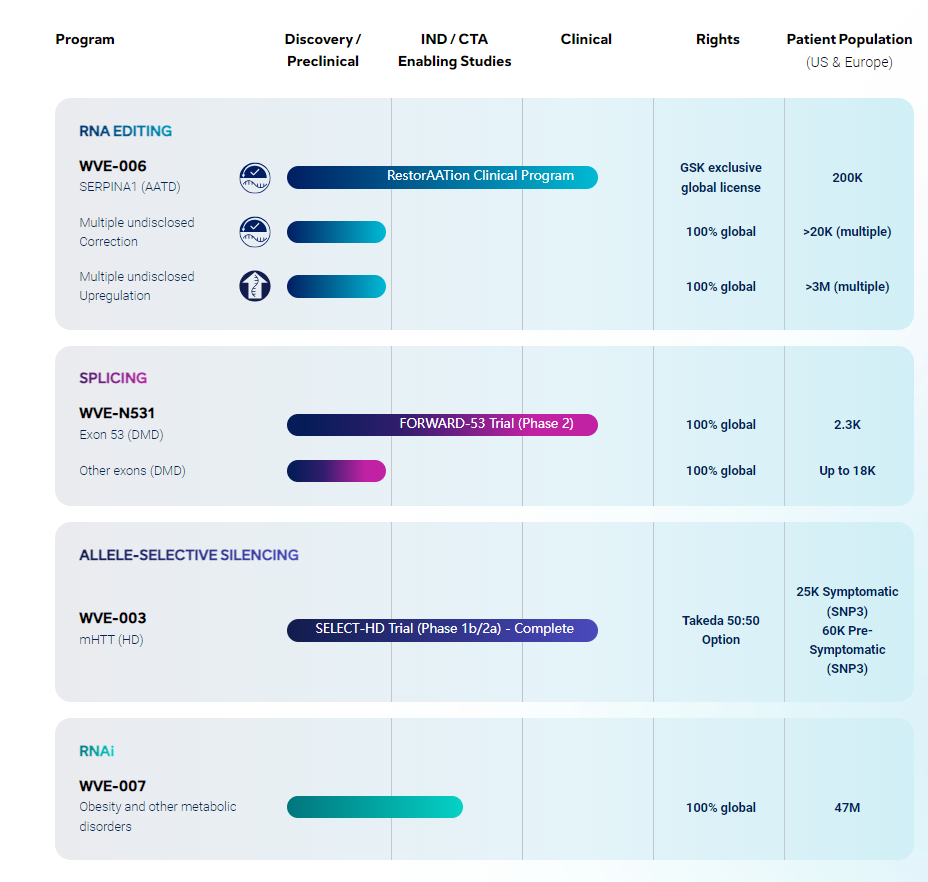Click the Other exons (DMD) progress bar
928x882 pixels.
(336, 471)
